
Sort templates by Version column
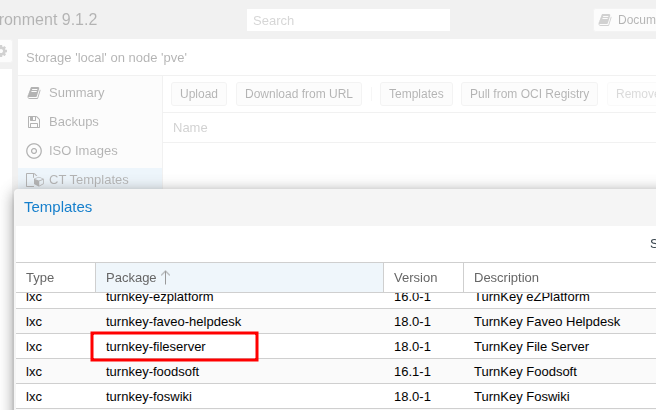pos(416,278)
